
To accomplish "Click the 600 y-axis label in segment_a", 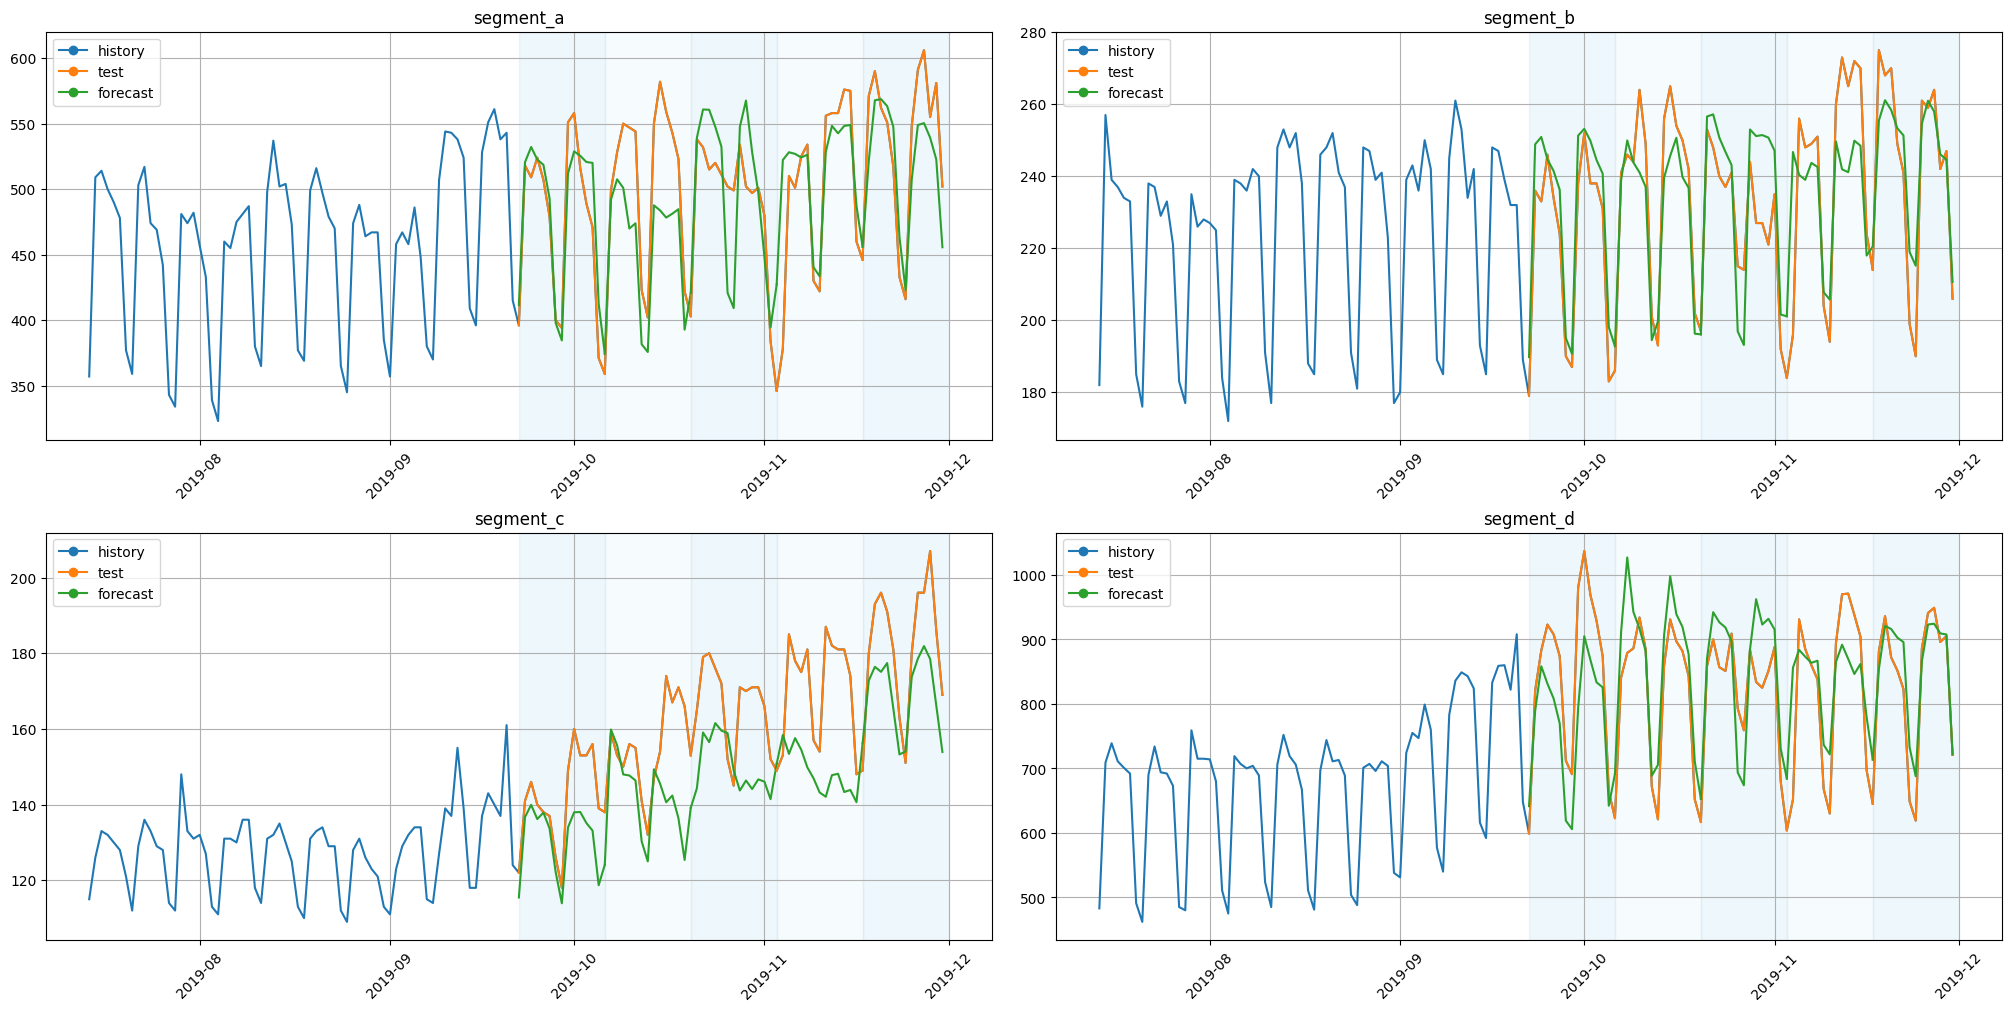I will point(24,59).
